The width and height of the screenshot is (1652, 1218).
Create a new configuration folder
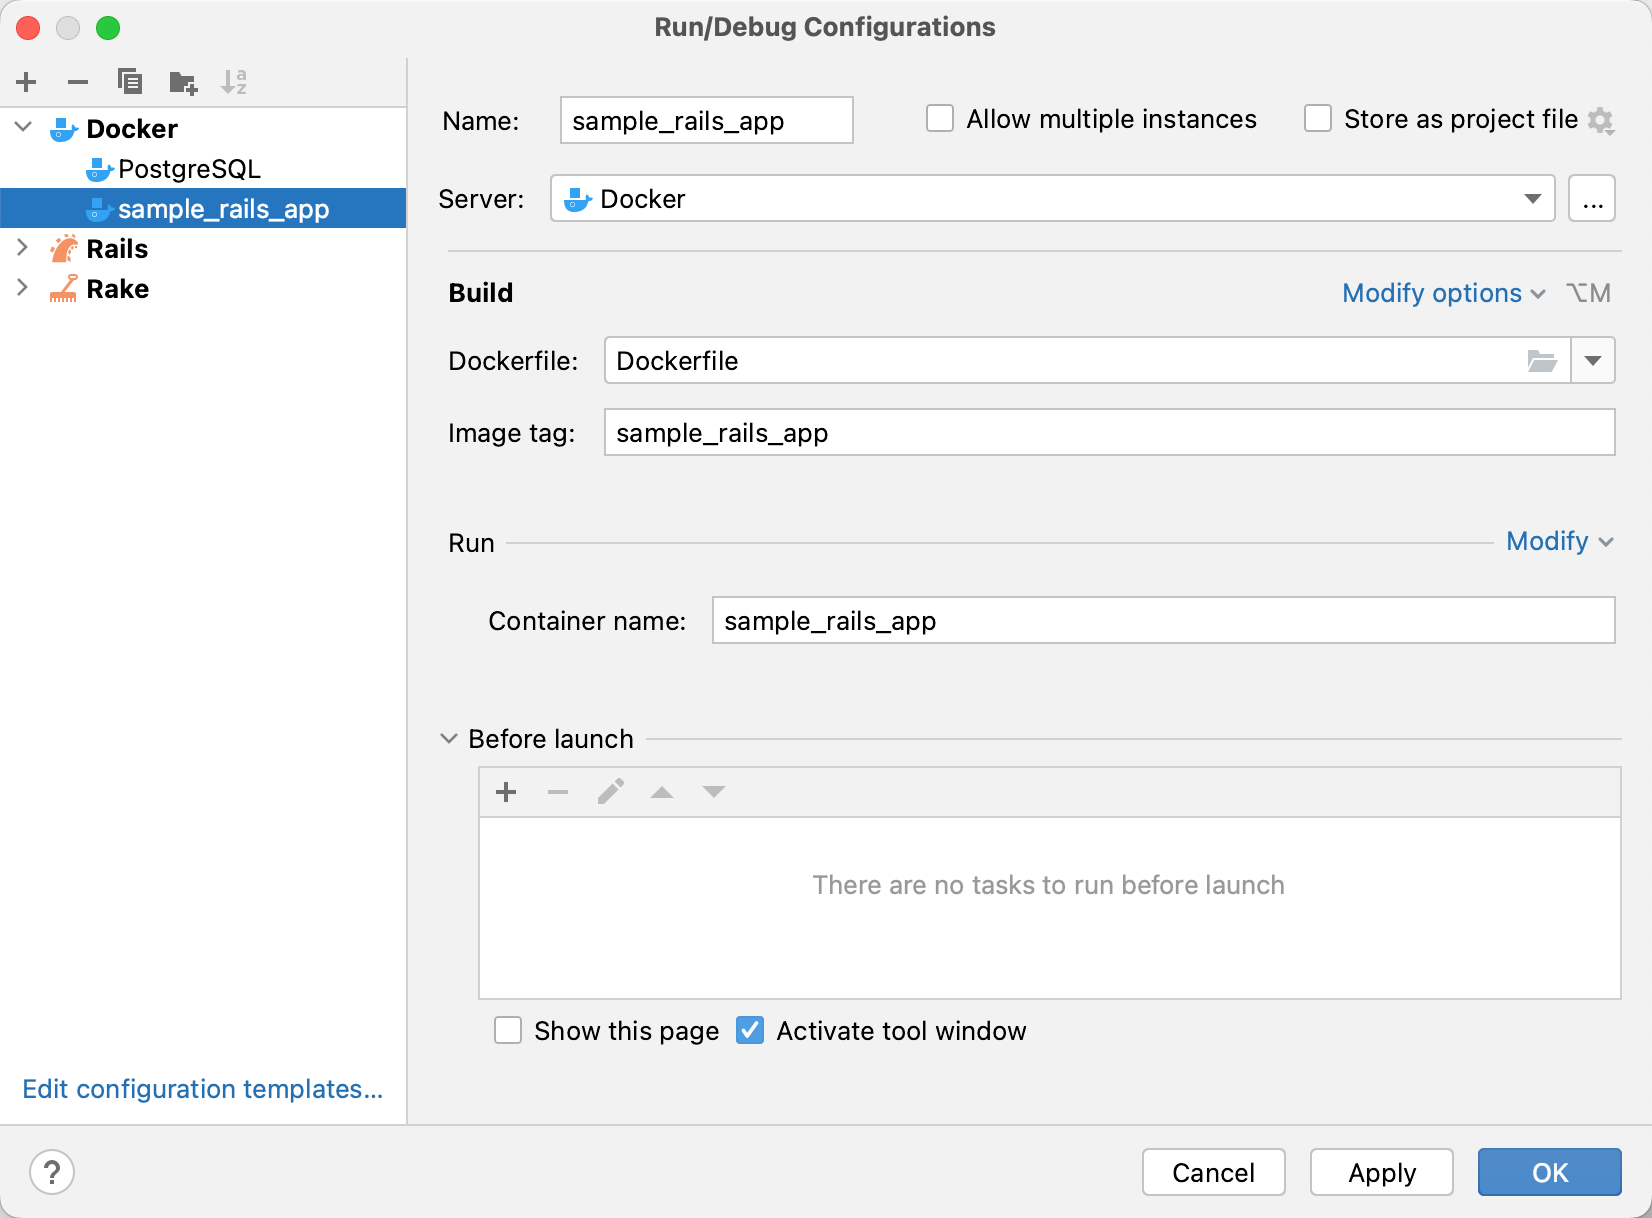click(183, 82)
